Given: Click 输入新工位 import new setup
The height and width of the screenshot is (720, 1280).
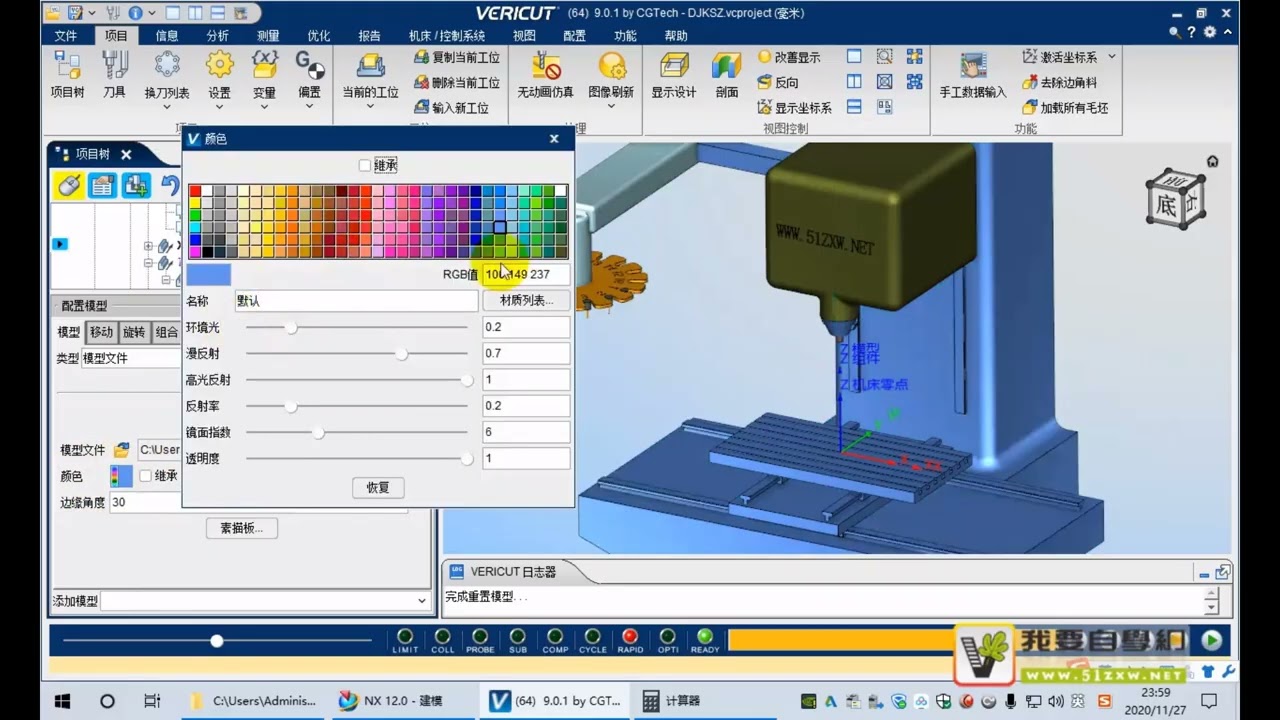Looking at the screenshot, I should point(452,107).
